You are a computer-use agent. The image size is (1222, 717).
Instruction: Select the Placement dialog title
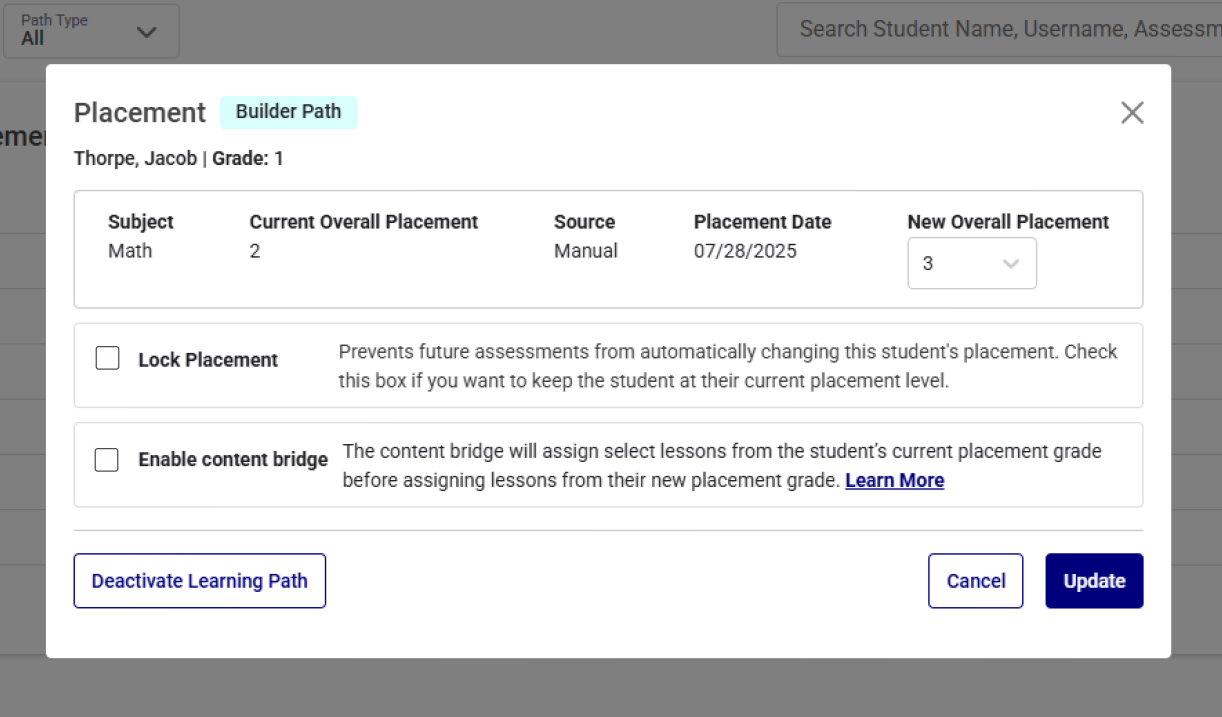point(140,112)
